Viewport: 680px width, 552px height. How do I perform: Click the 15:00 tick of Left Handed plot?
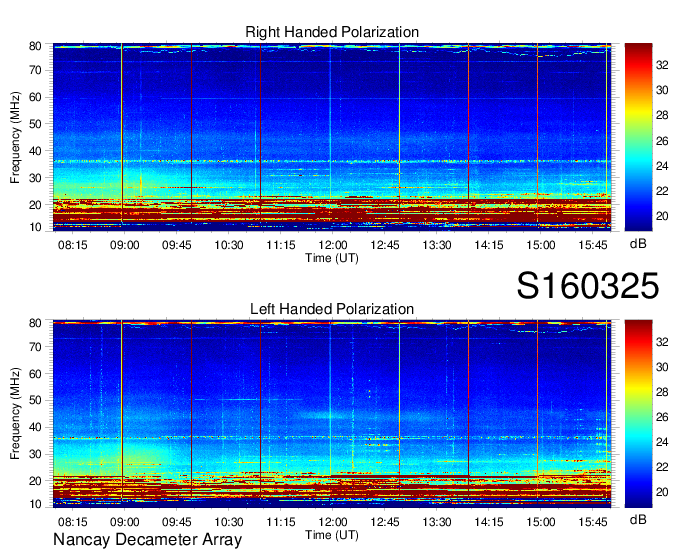pos(541,522)
